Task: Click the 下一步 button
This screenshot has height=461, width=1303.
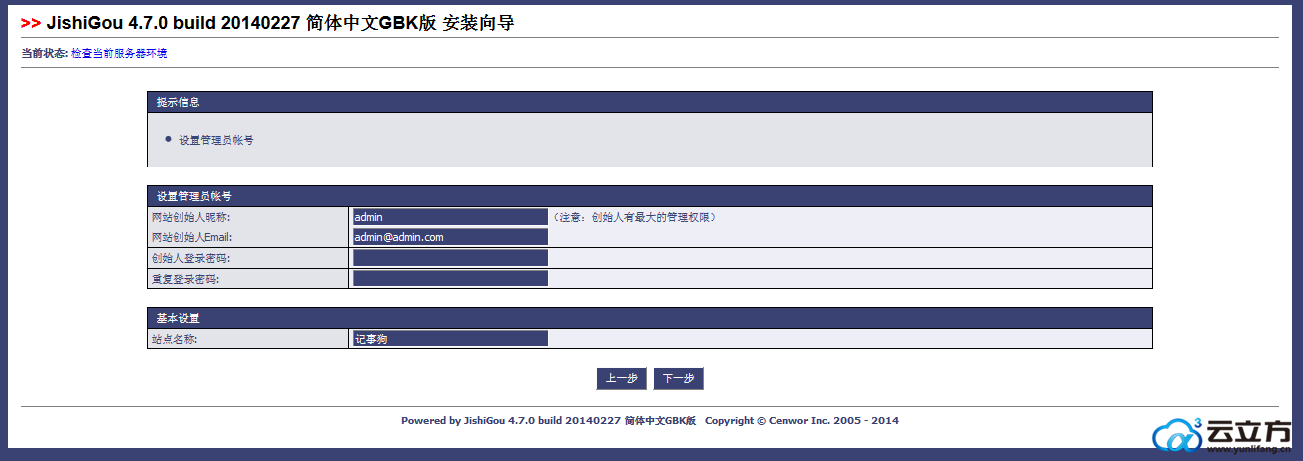Action: coord(679,378)
